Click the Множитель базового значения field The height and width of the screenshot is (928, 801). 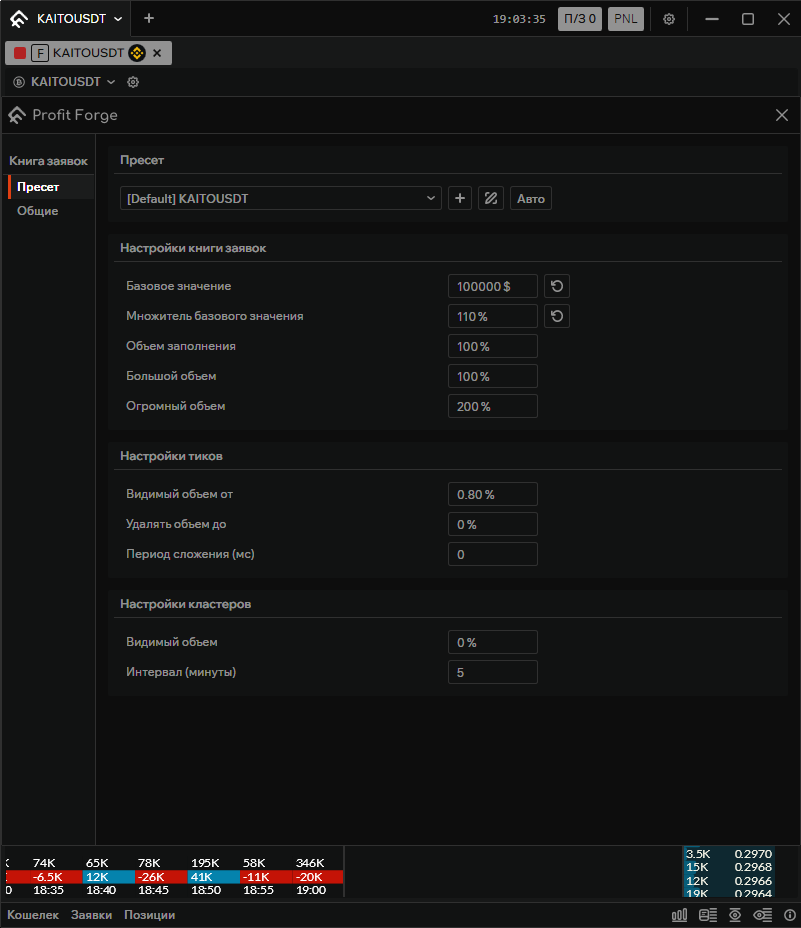(493, 317)
